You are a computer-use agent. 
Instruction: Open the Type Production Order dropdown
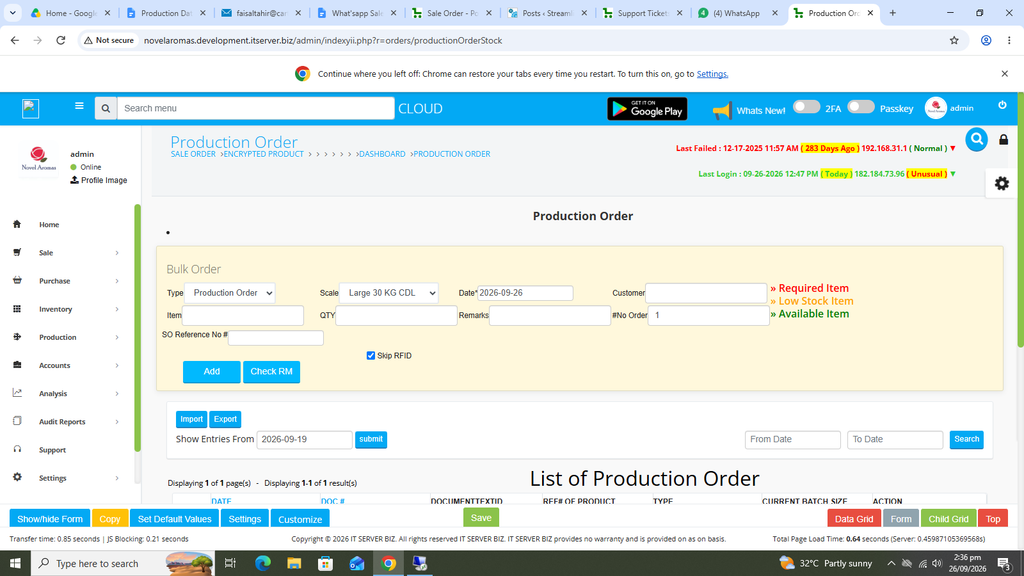pyautogui.click(x=230, y=293)
